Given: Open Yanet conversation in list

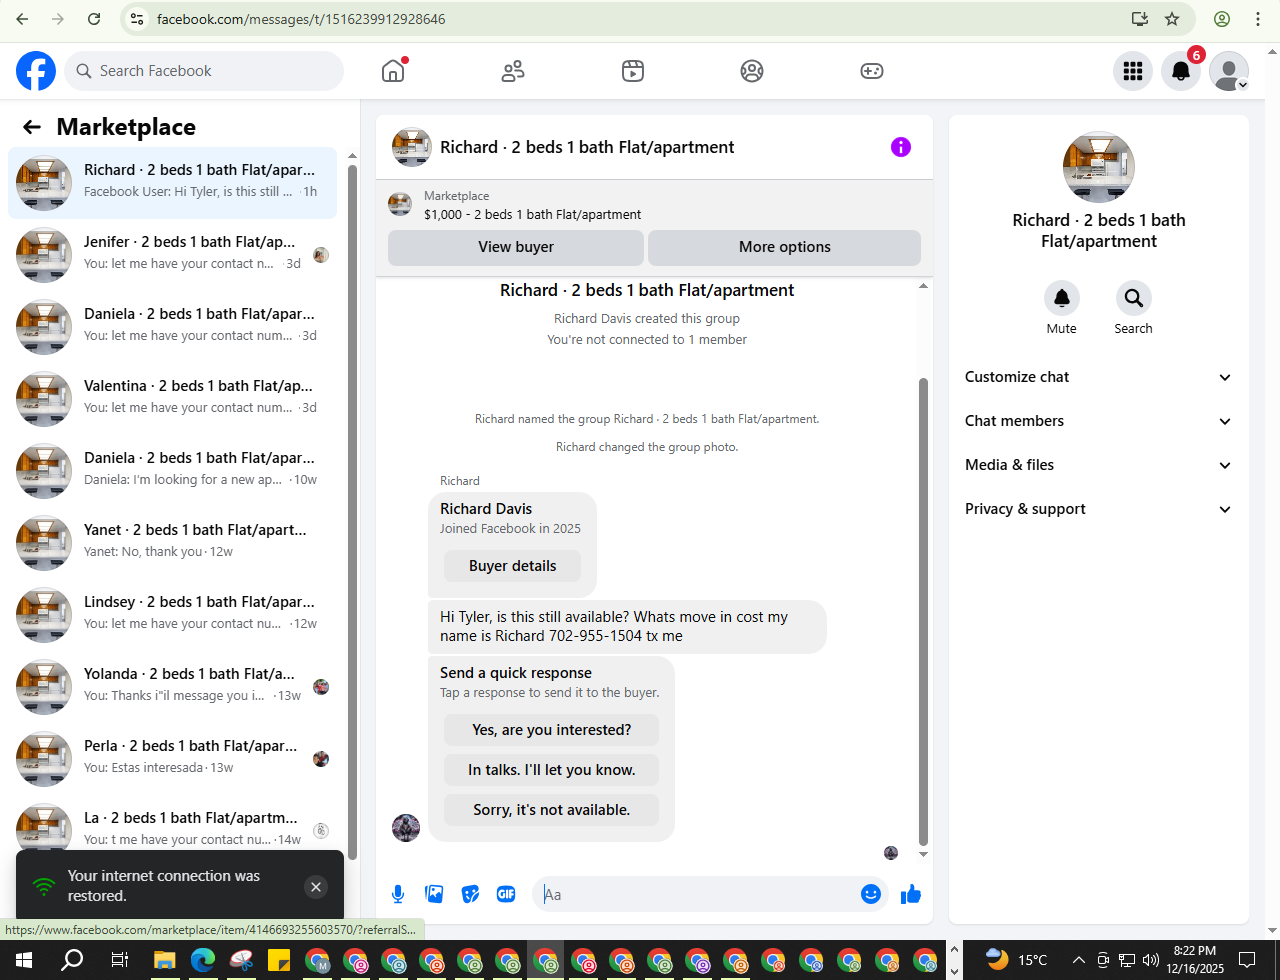Looking at the screenshot, I should pyautogui.click(x=173, y=543).
